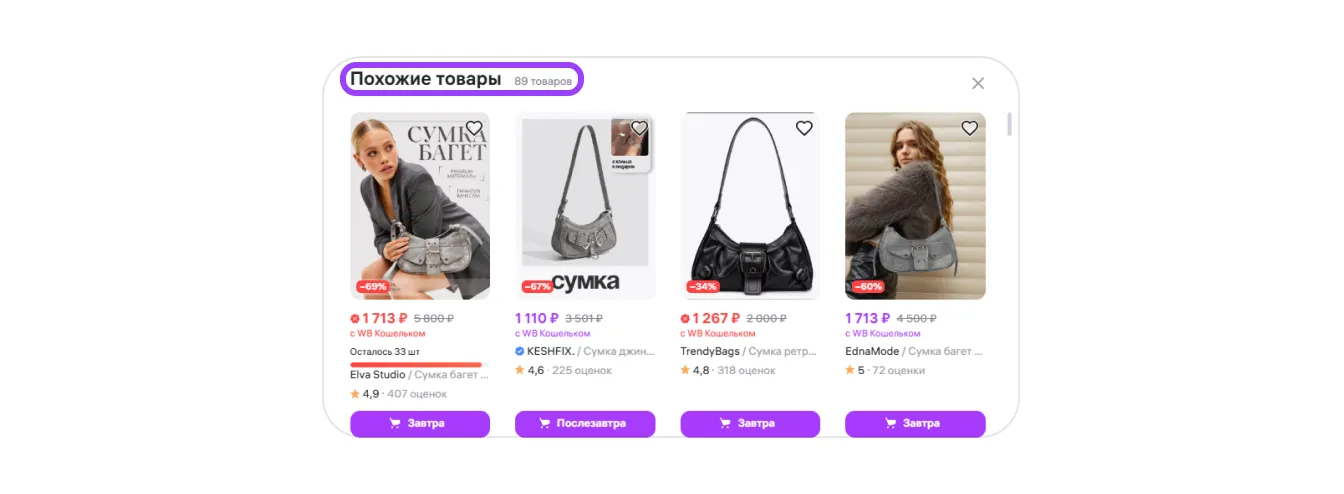The image size is (1344, 494).
Task: Like the EdnaMode bag with heart icon
Action: 969,128
